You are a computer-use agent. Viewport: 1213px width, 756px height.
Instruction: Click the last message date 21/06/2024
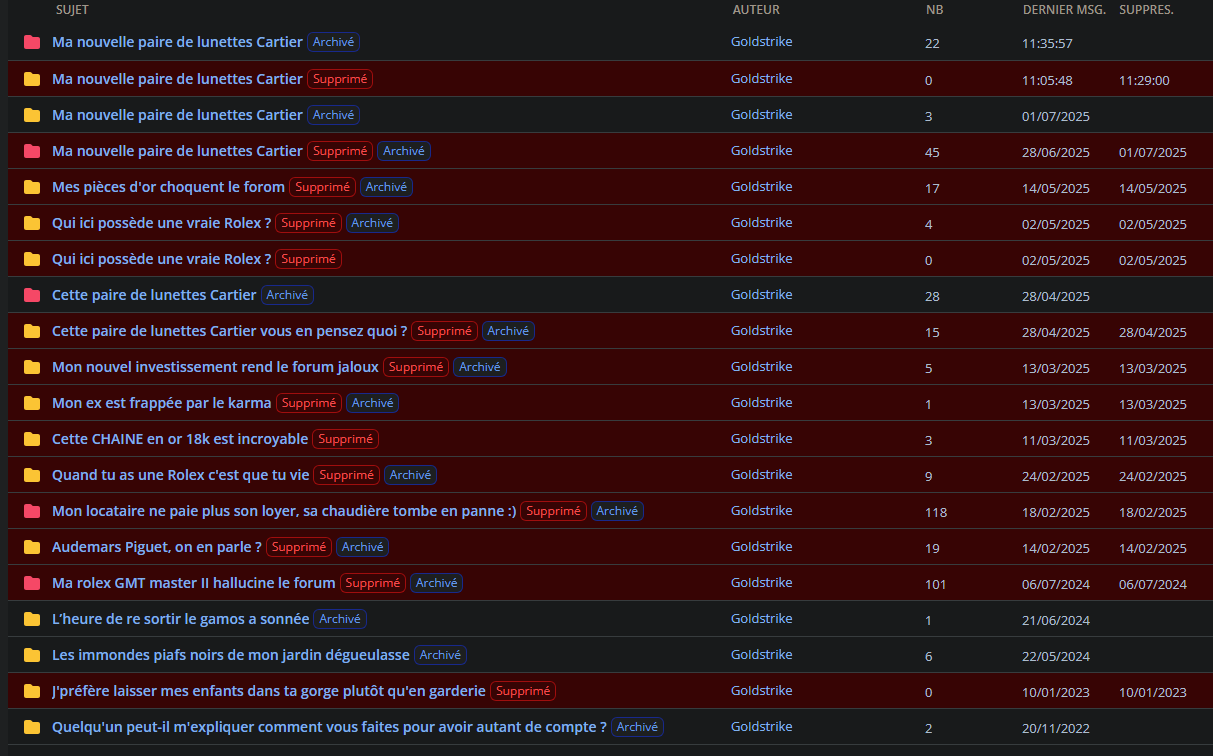[x=1056, y=620]
